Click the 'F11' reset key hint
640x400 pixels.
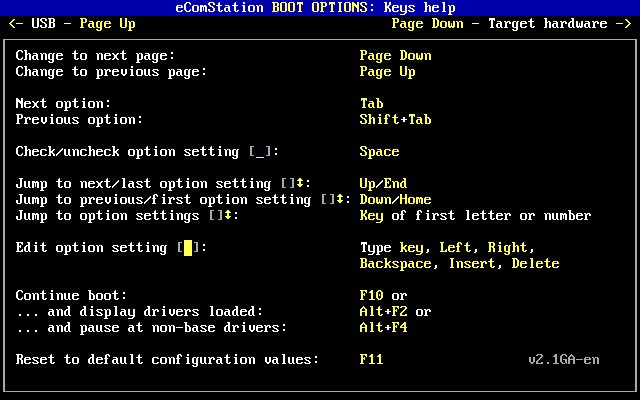coord(371,360)
